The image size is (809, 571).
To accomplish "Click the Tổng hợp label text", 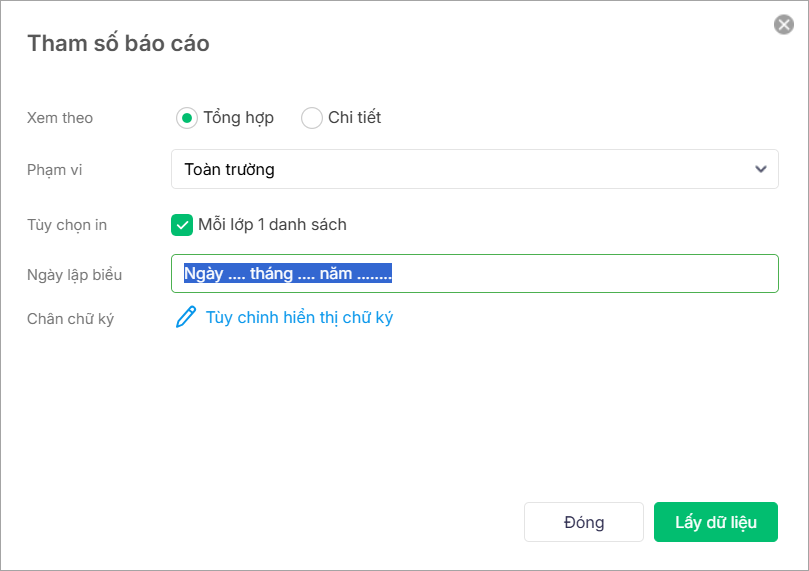I will [238, 118].
